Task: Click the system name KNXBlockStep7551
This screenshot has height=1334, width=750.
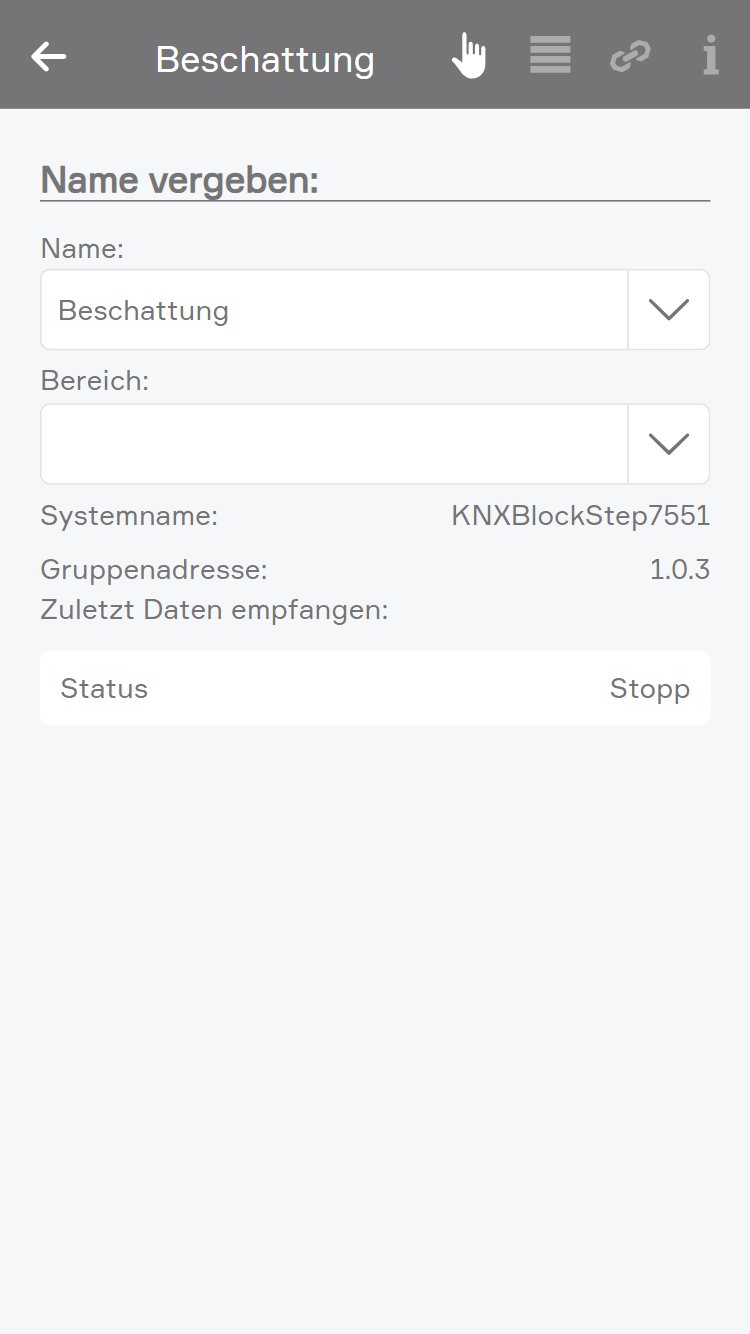Action: [x=580, y=516]
